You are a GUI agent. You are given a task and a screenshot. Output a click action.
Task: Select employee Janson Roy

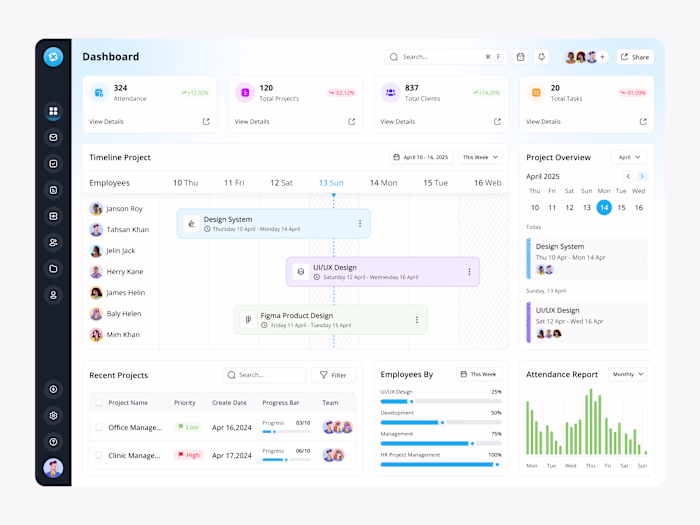click(116, 208)
